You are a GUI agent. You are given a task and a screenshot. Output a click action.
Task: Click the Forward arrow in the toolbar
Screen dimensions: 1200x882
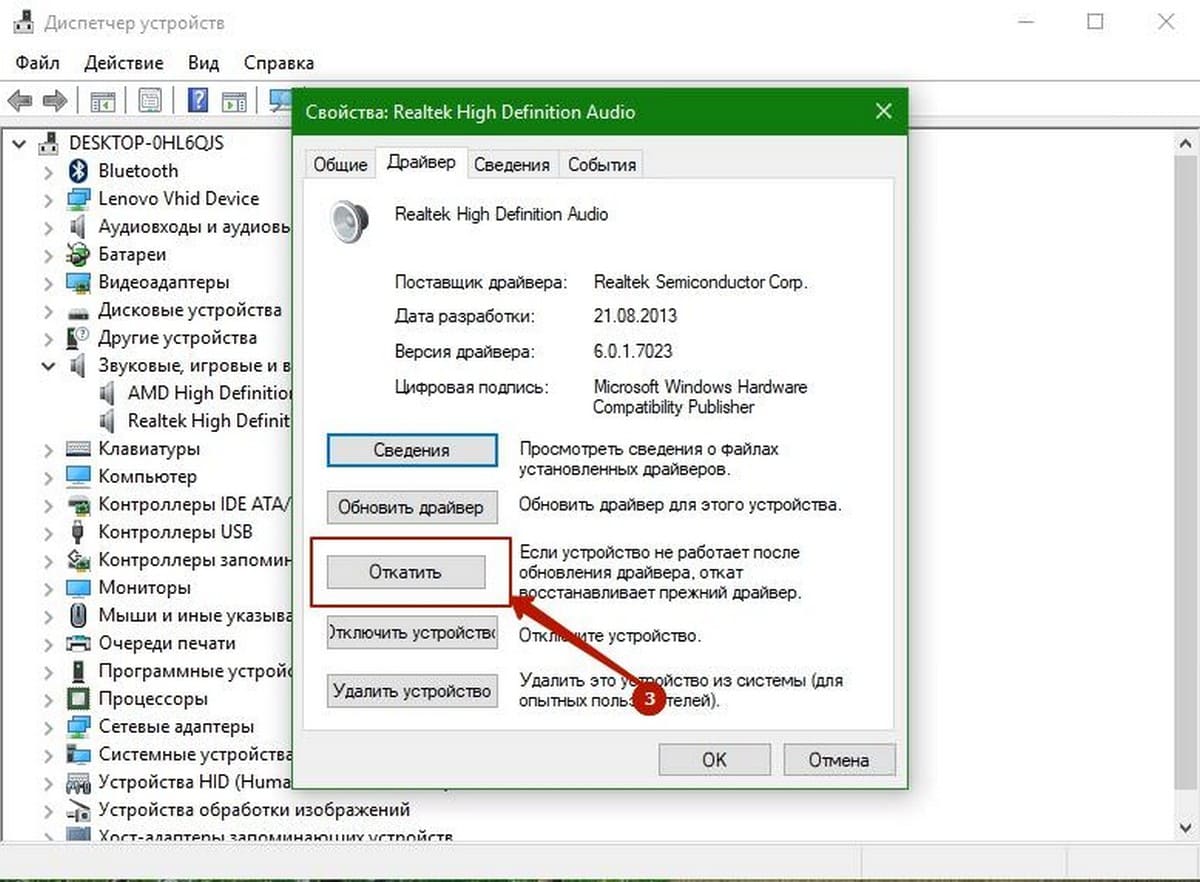click(55, 101)
